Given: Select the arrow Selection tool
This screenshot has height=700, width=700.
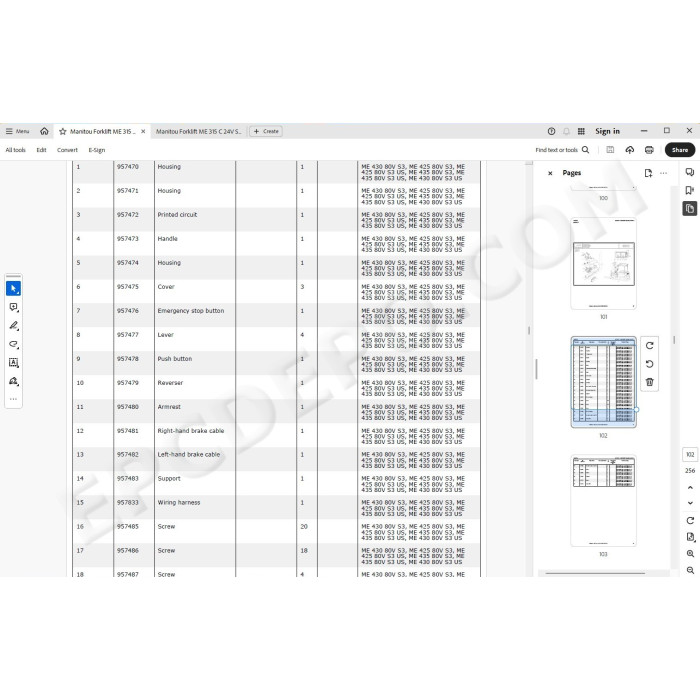Looking at the screenshot, I should tap(13, 288).
